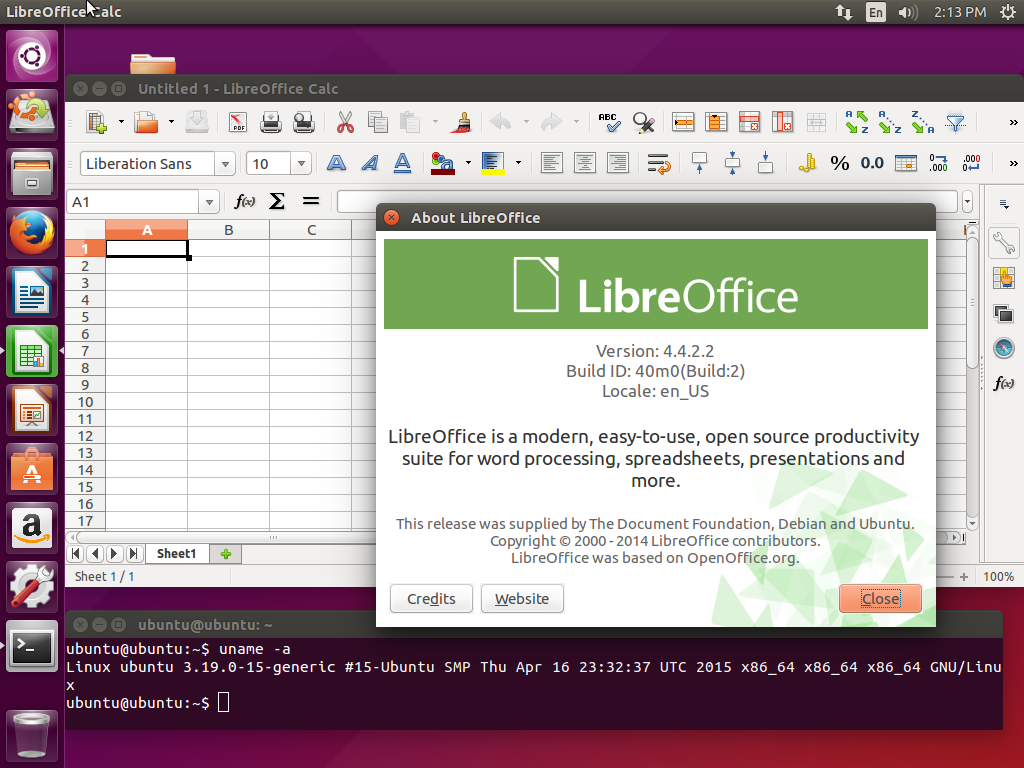Expand the Liberation Sans font name dropdown

[225, 164]
